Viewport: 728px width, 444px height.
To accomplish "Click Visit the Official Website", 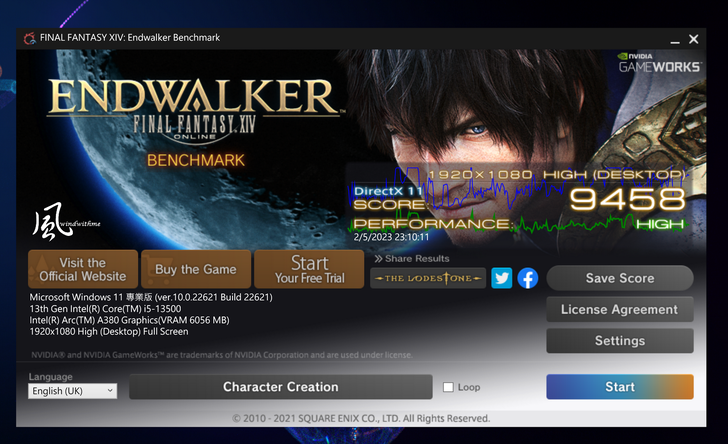I will click(83, 269).
